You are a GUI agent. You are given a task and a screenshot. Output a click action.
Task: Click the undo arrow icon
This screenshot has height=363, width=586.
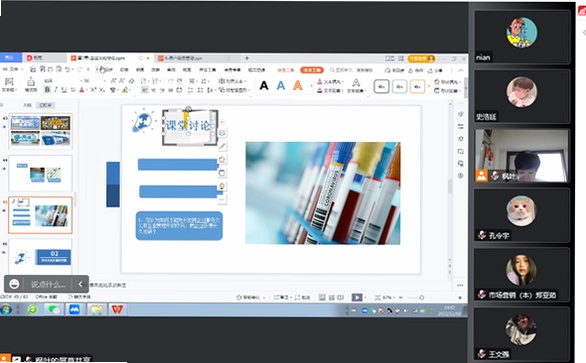(x=67, y=70)
